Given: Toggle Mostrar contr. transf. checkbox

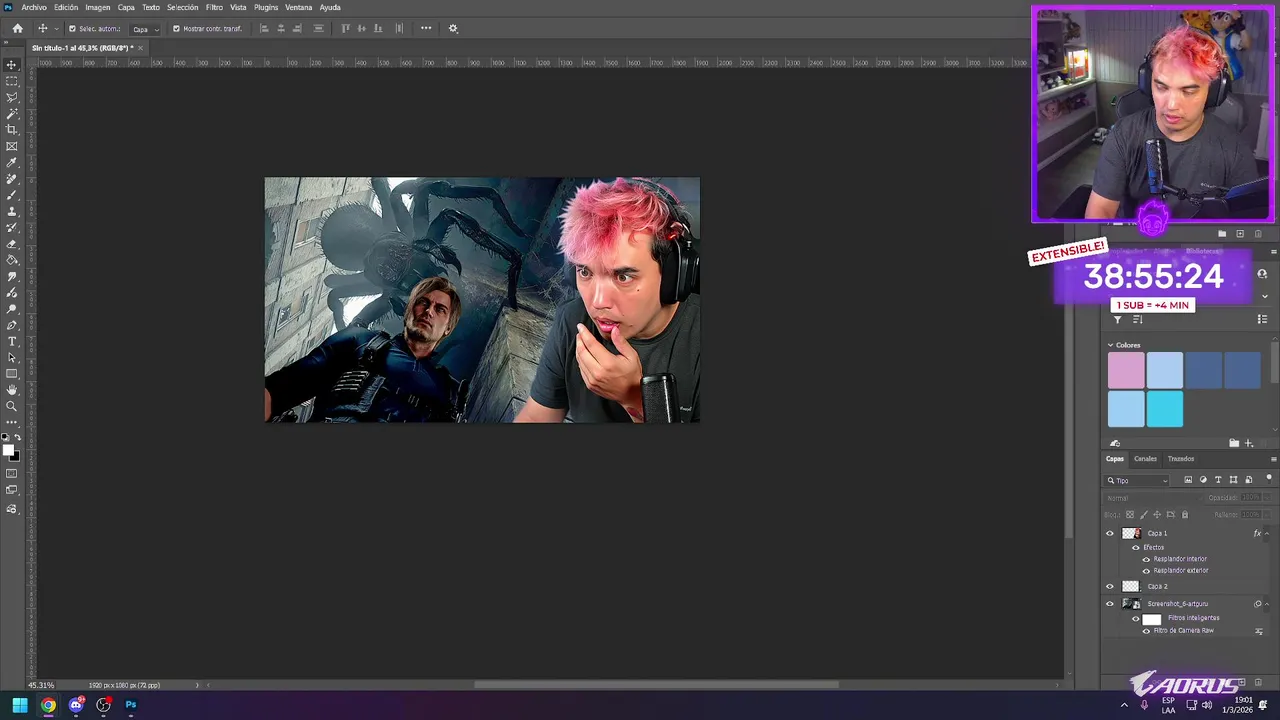Looking at the screenshot, I should click(176, 28).
